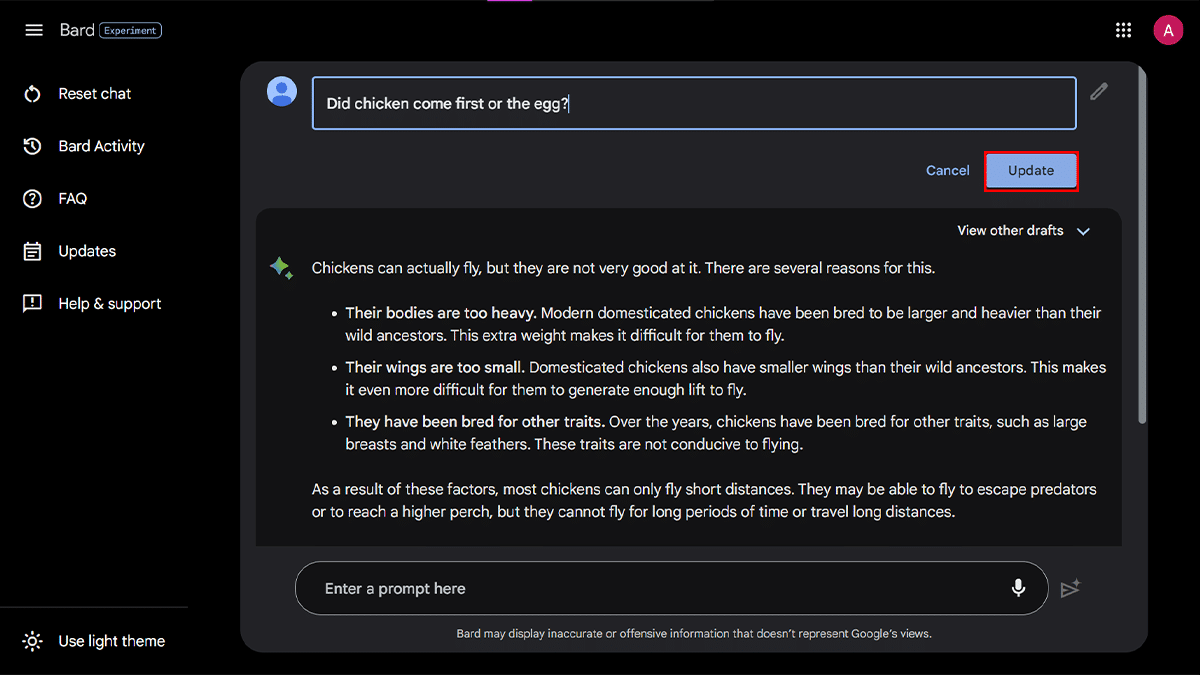Open the hamburger main menu
Image resolution: width=1200 pixels, height=675 pixels.
point(34,30)
